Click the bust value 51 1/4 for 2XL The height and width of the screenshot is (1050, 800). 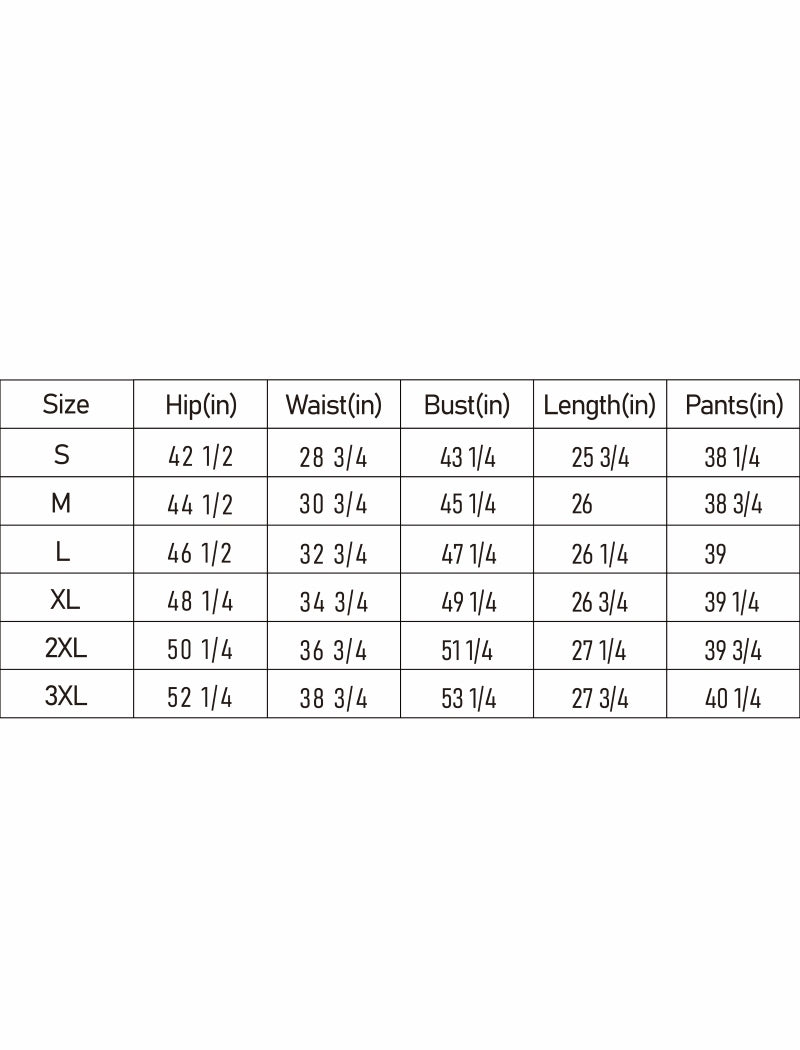pyautogui.click(x=467, y=651)
